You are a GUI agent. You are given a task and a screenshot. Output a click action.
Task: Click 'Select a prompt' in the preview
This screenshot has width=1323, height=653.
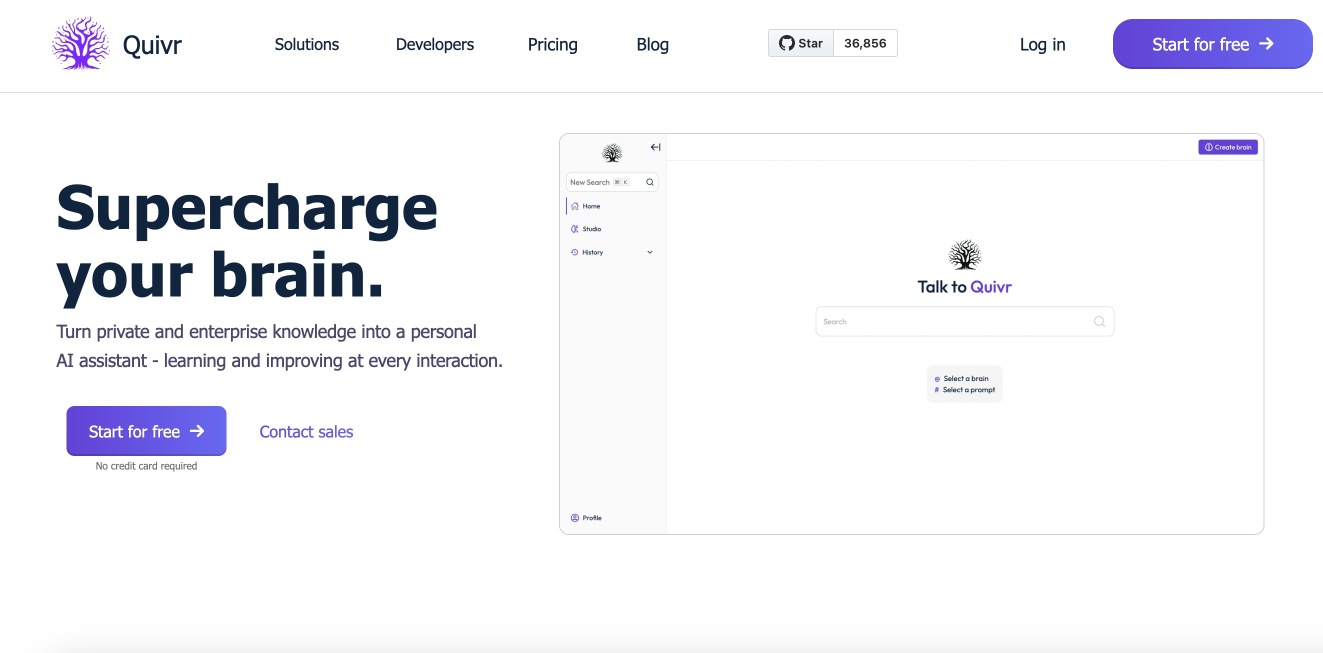(964, 390)
